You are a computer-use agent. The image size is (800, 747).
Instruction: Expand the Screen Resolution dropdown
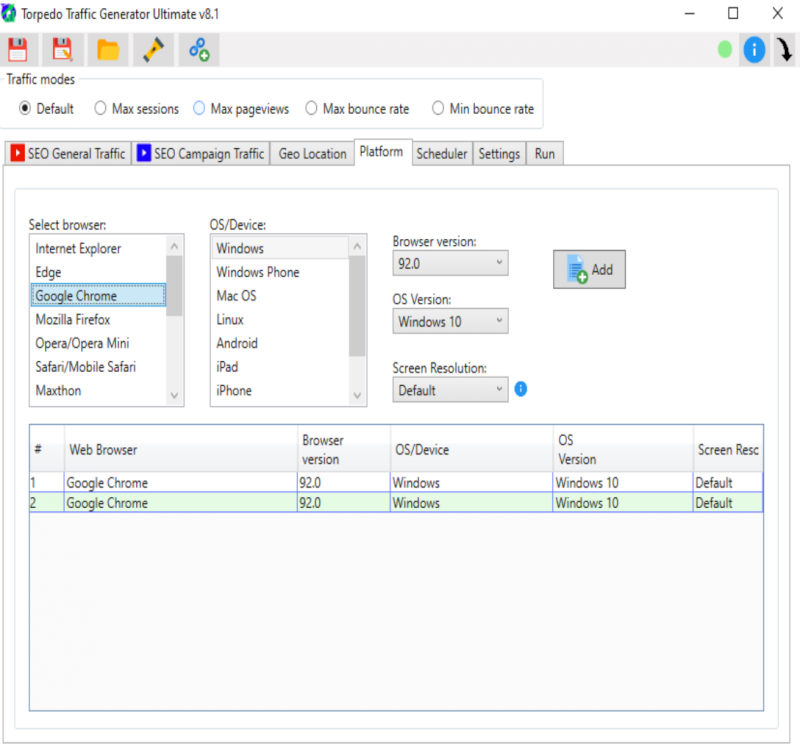[450, 390]
